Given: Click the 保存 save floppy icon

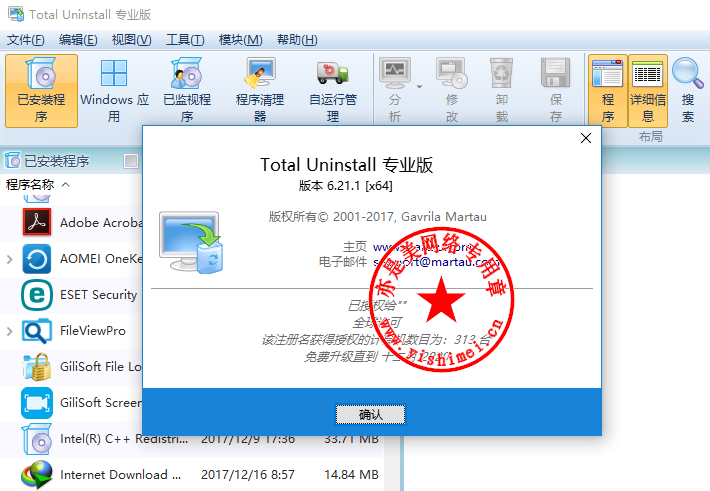Looking at the screenshot, I should [x=556, y=73].
